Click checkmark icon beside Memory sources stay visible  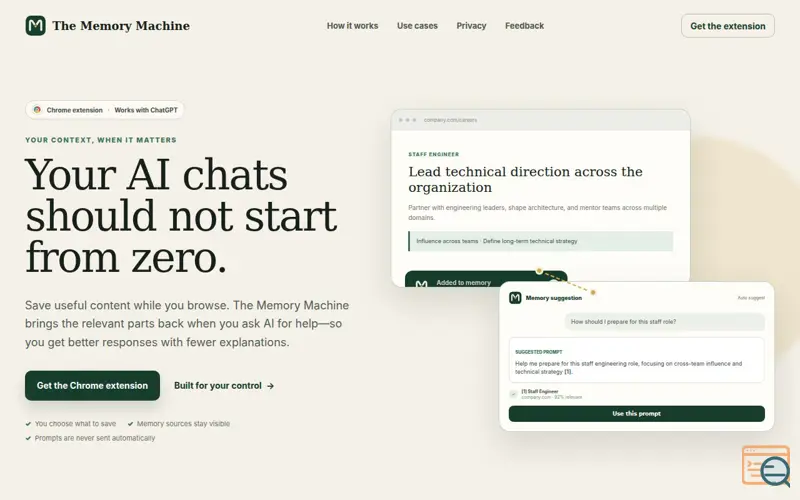pyautogui.click(x=131, y=424)
